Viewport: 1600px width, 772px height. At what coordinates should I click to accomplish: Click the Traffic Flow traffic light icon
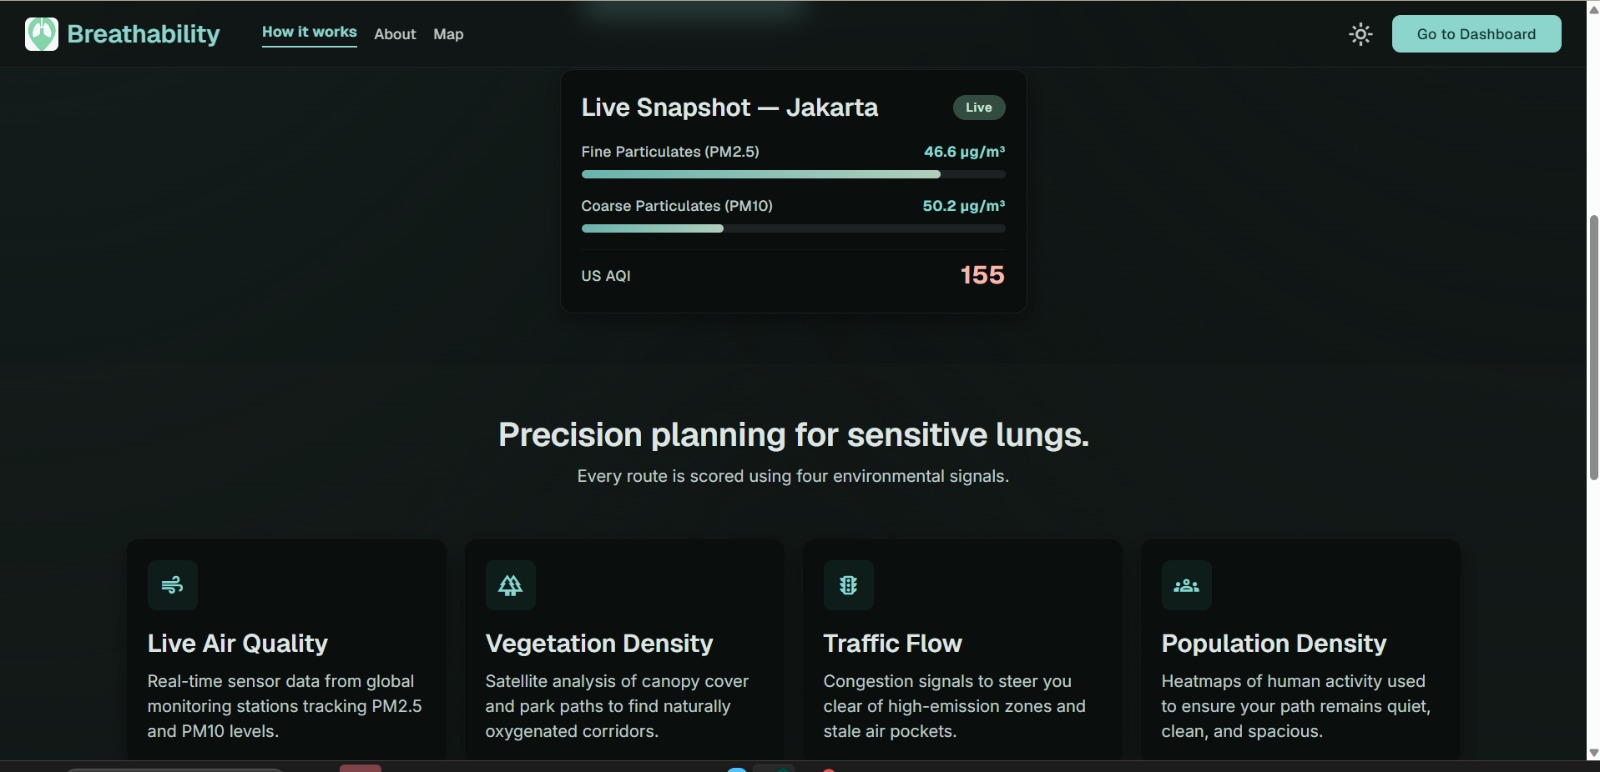coord(848,585)
